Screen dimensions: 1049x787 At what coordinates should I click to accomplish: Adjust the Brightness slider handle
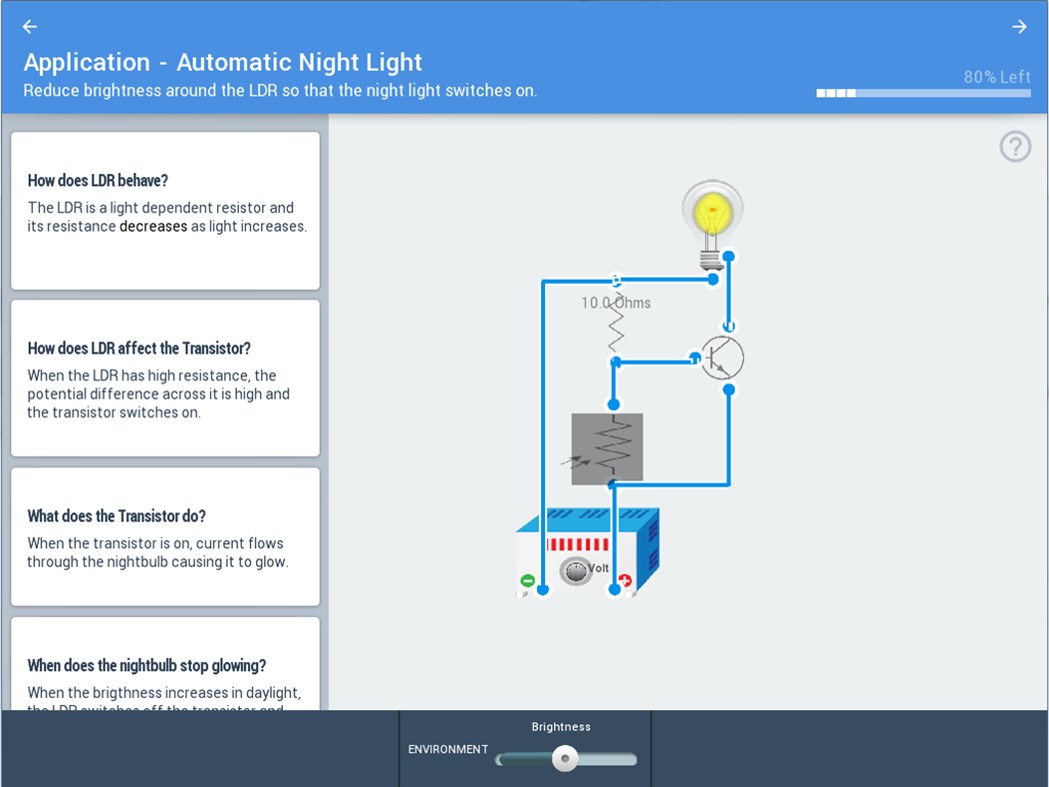pyautogui.click(x=564, y=759)
